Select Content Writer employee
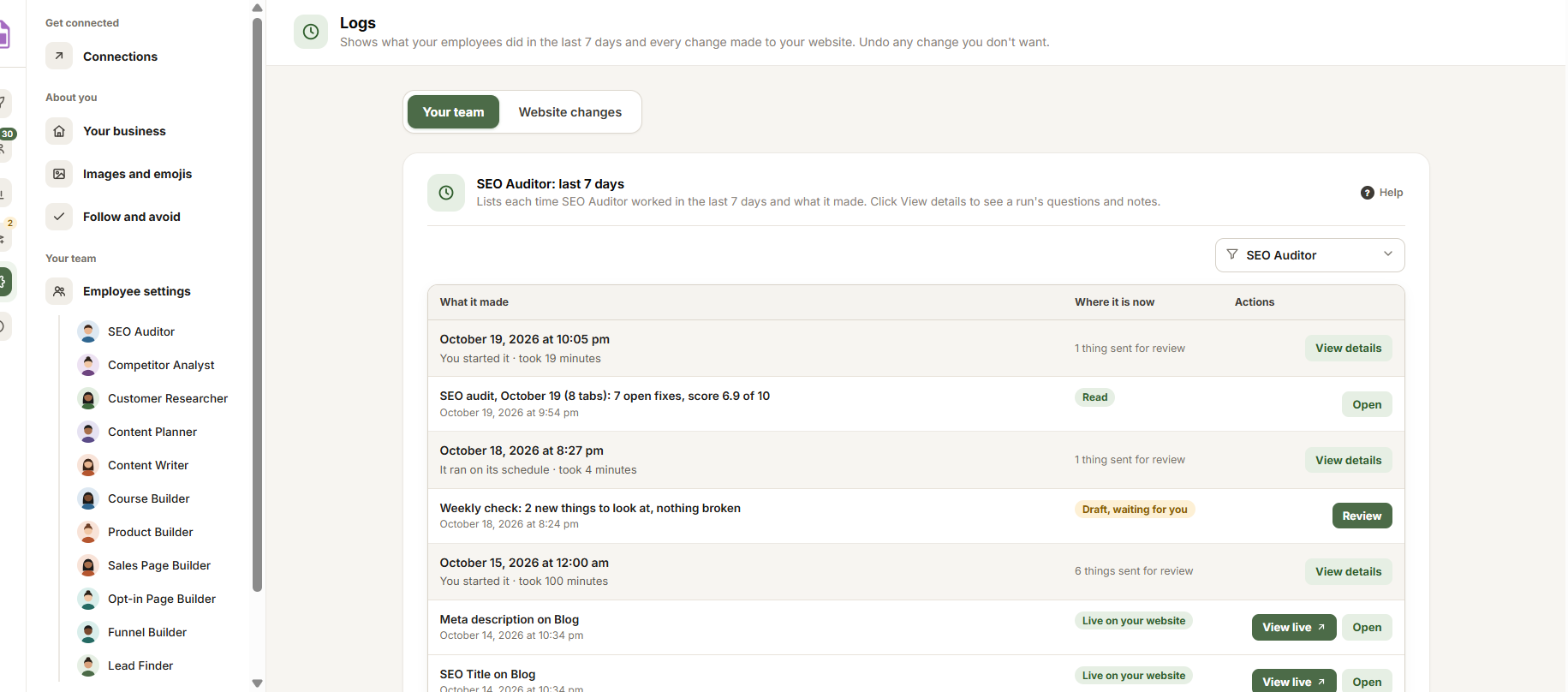 pos(148,465)
